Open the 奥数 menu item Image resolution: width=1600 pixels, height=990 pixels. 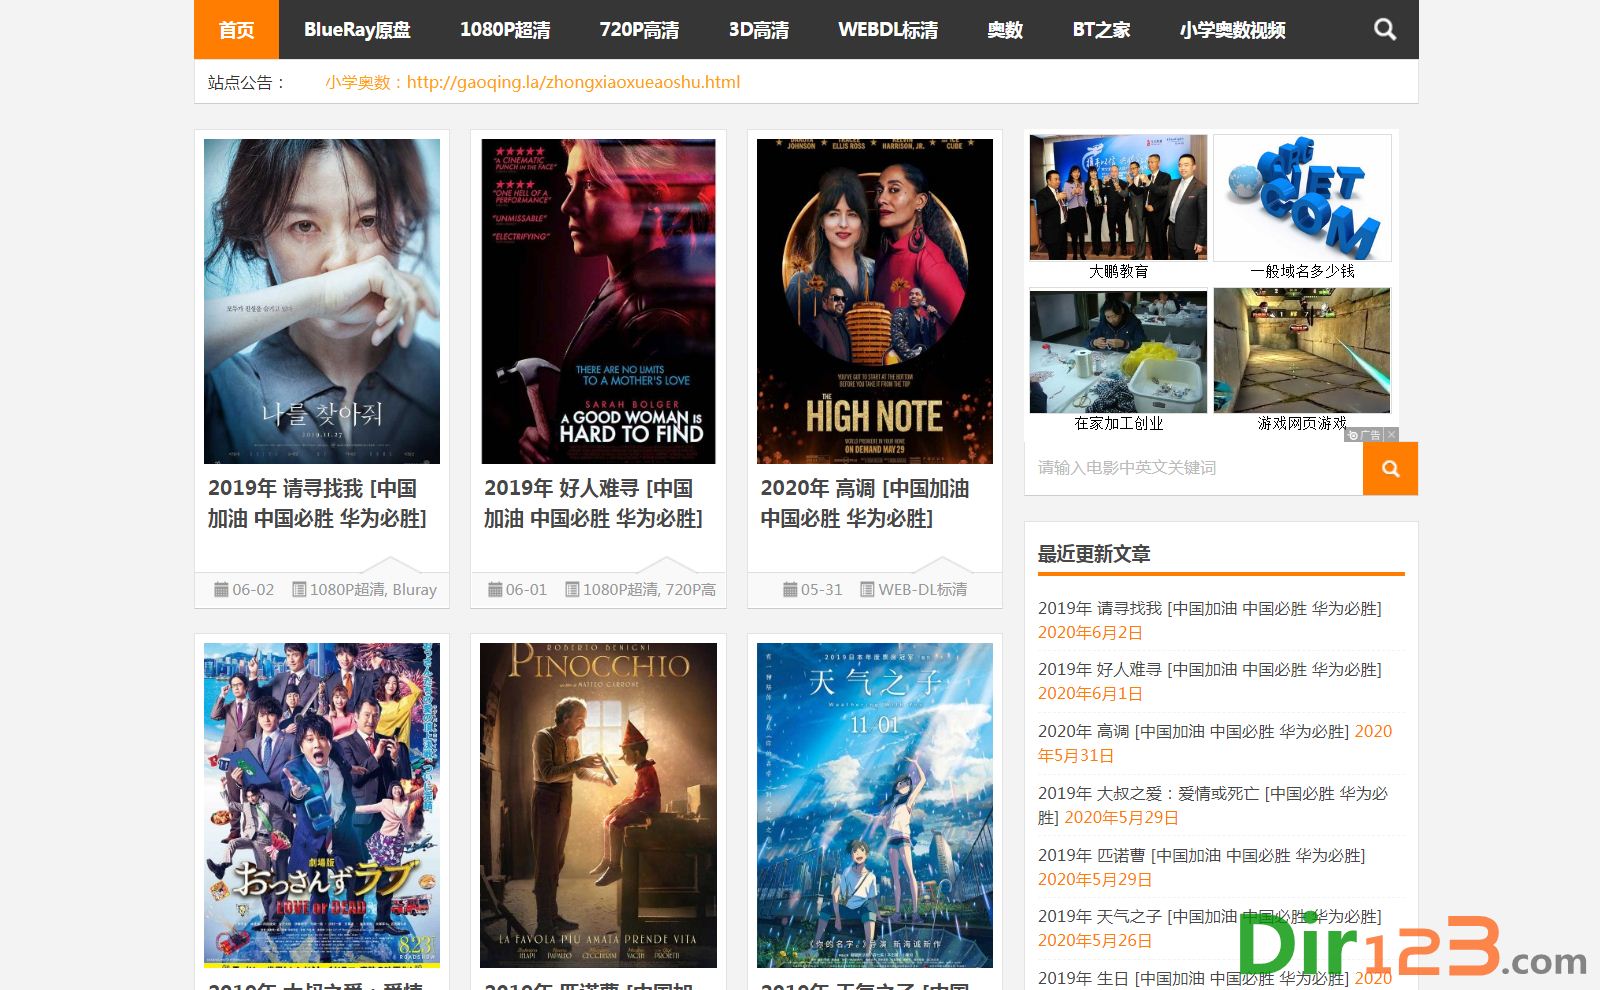pos(1005,29)
